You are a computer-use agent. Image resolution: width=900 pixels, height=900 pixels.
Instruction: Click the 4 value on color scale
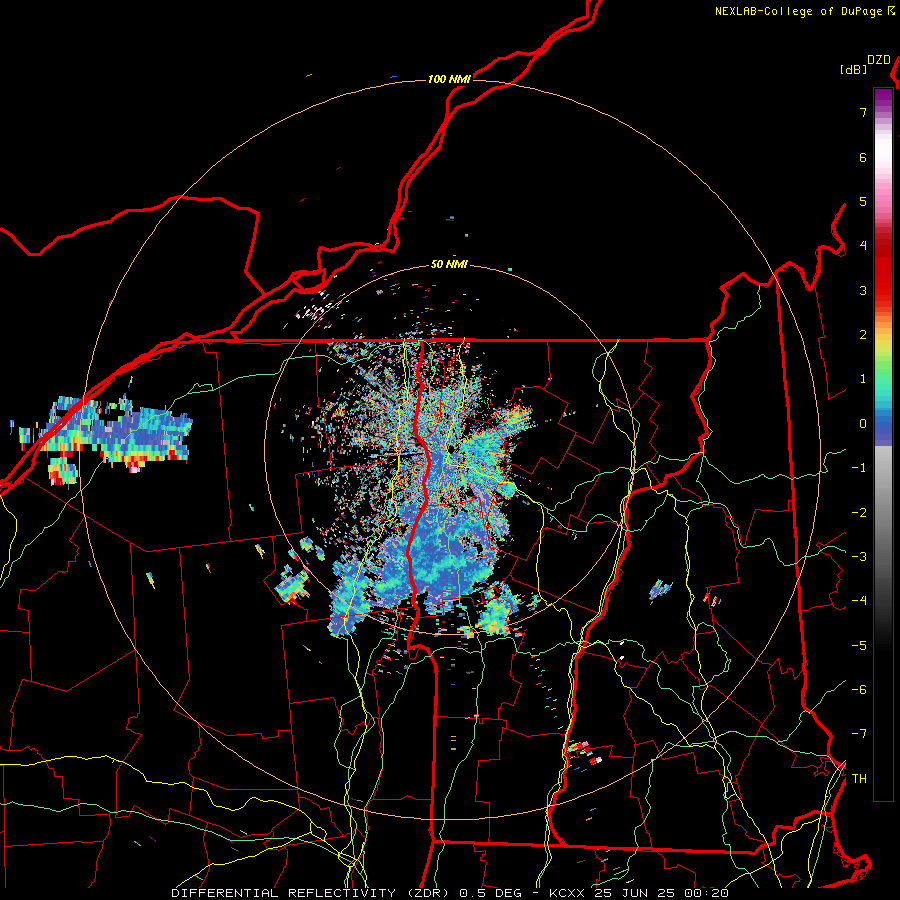click(863, 246)
